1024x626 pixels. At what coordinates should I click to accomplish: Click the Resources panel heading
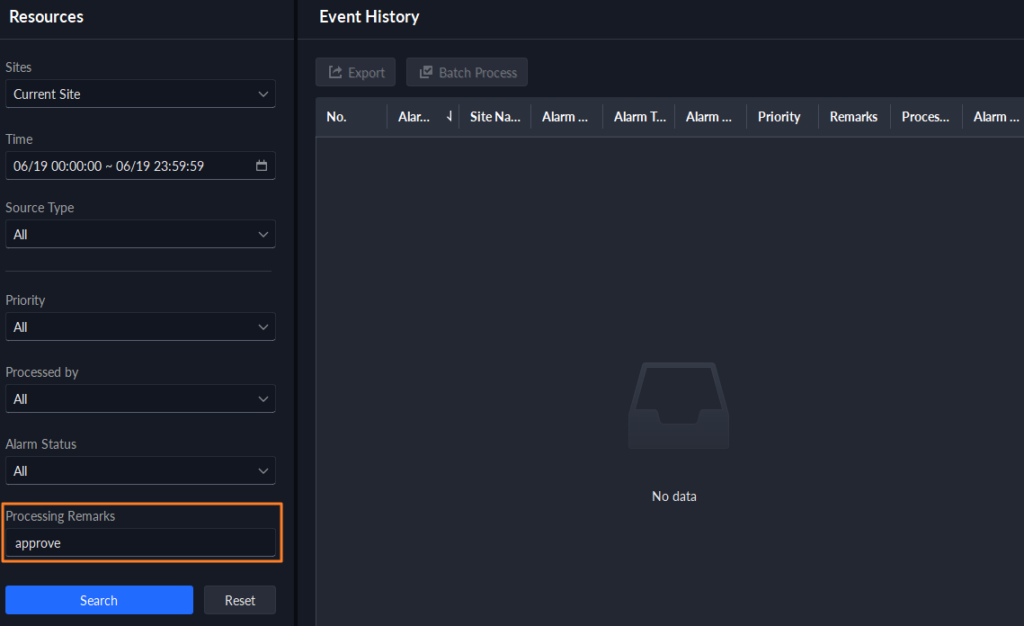pos(47,17)
